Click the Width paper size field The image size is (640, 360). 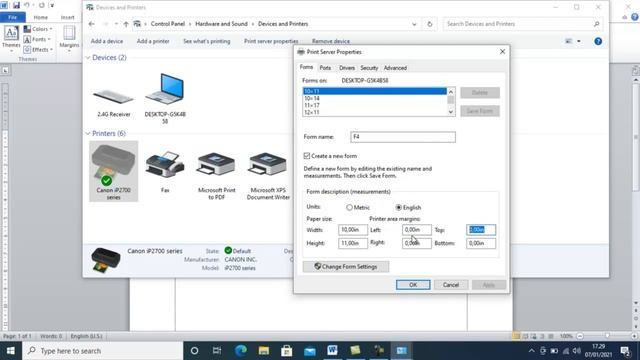pos(353,230)
